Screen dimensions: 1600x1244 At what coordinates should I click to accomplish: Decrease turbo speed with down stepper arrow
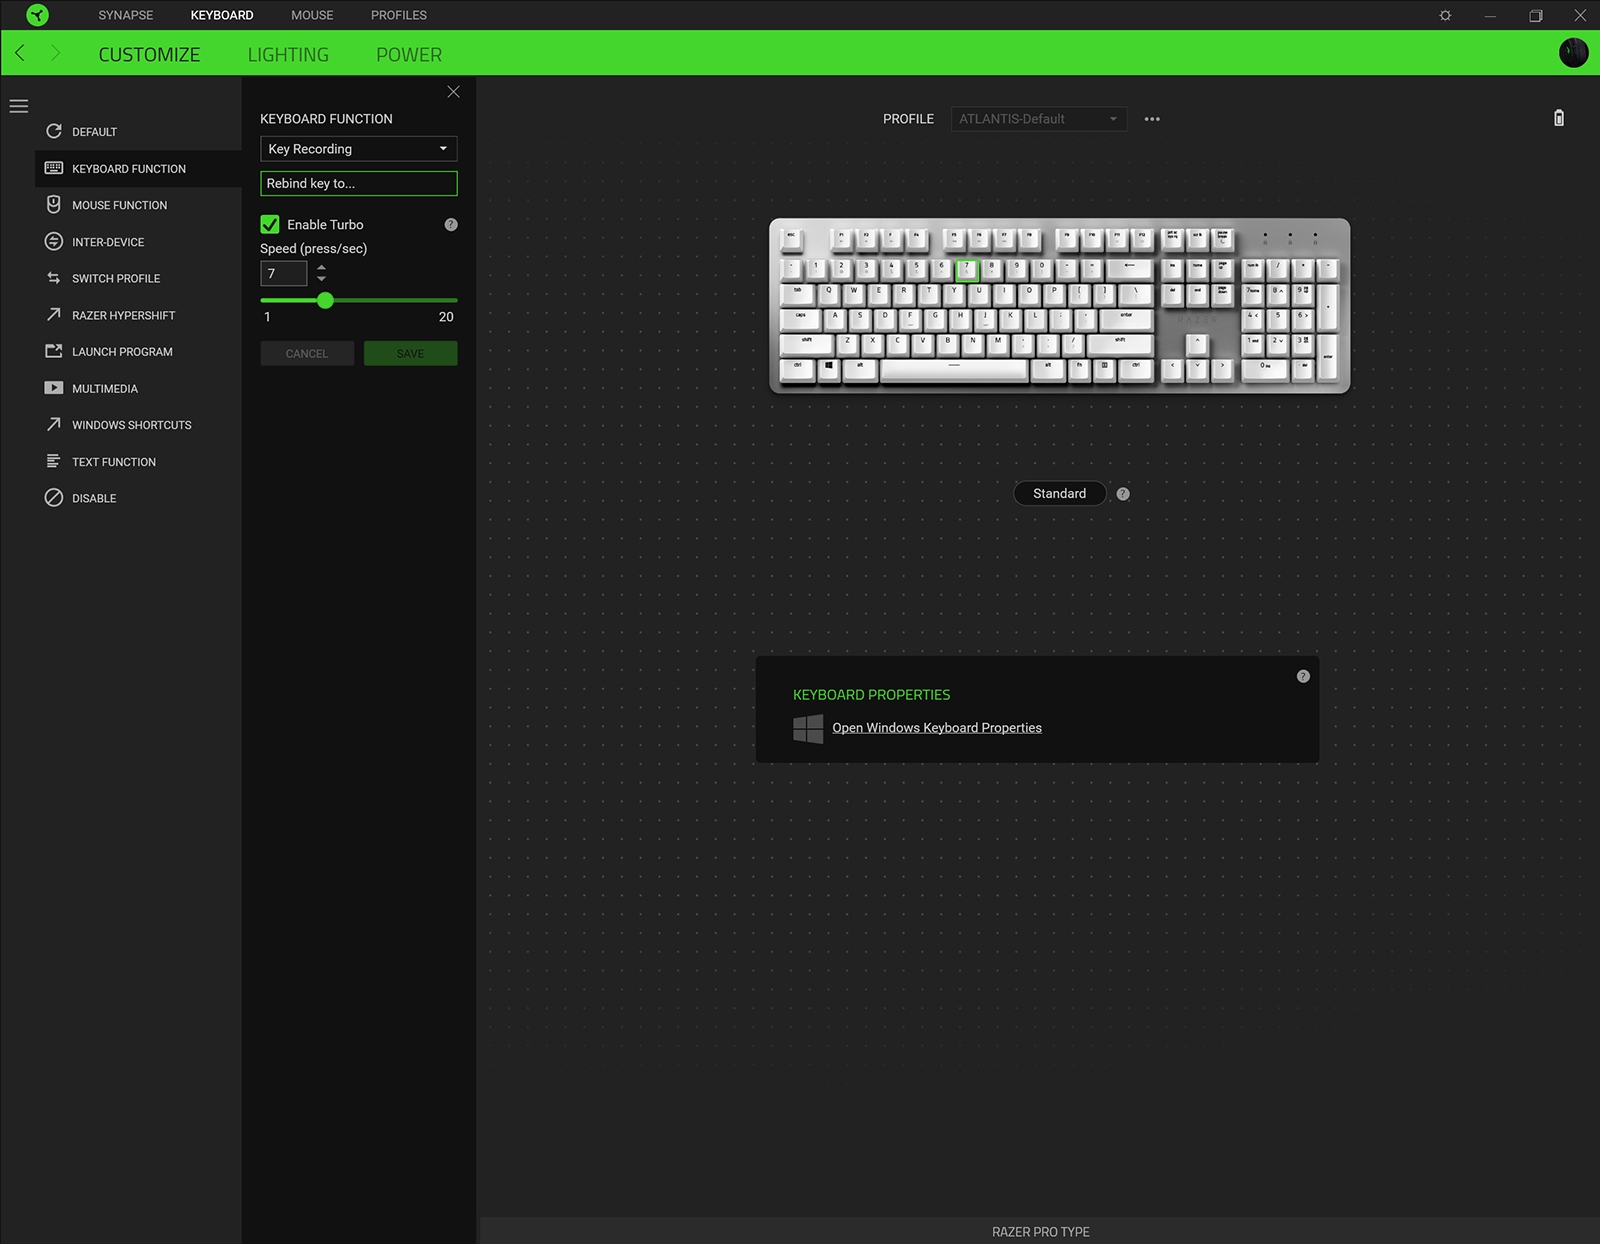click(321, 279)
